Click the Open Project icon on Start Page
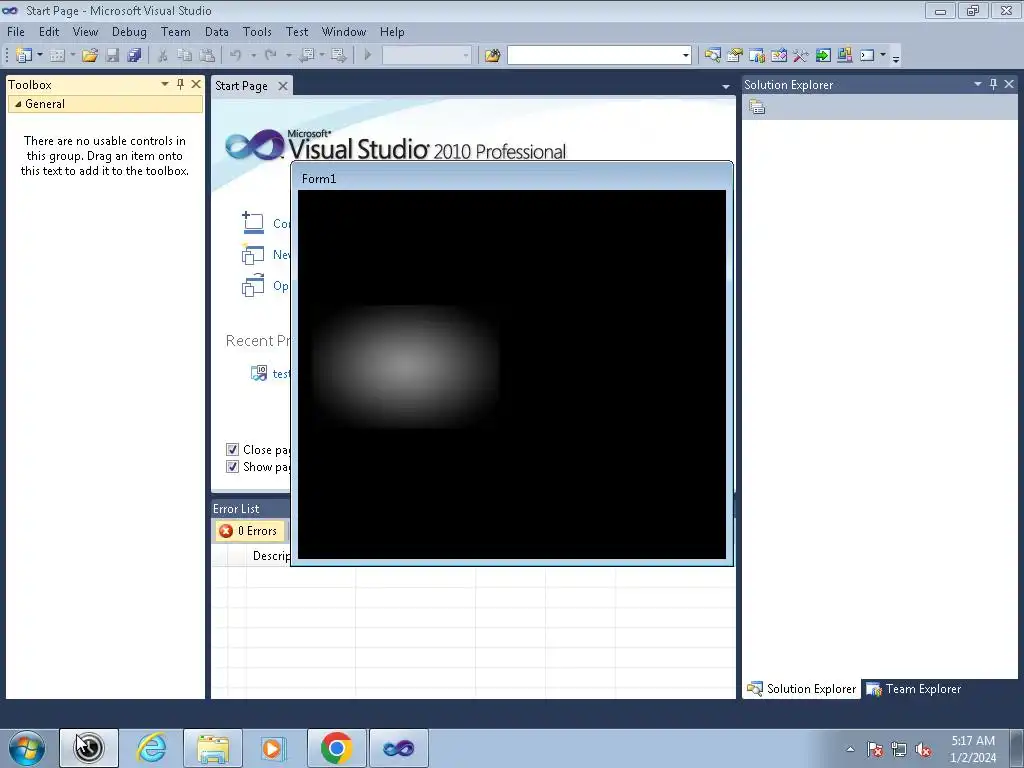Screen dimensions: 1024x768 [x=253, y=285]
